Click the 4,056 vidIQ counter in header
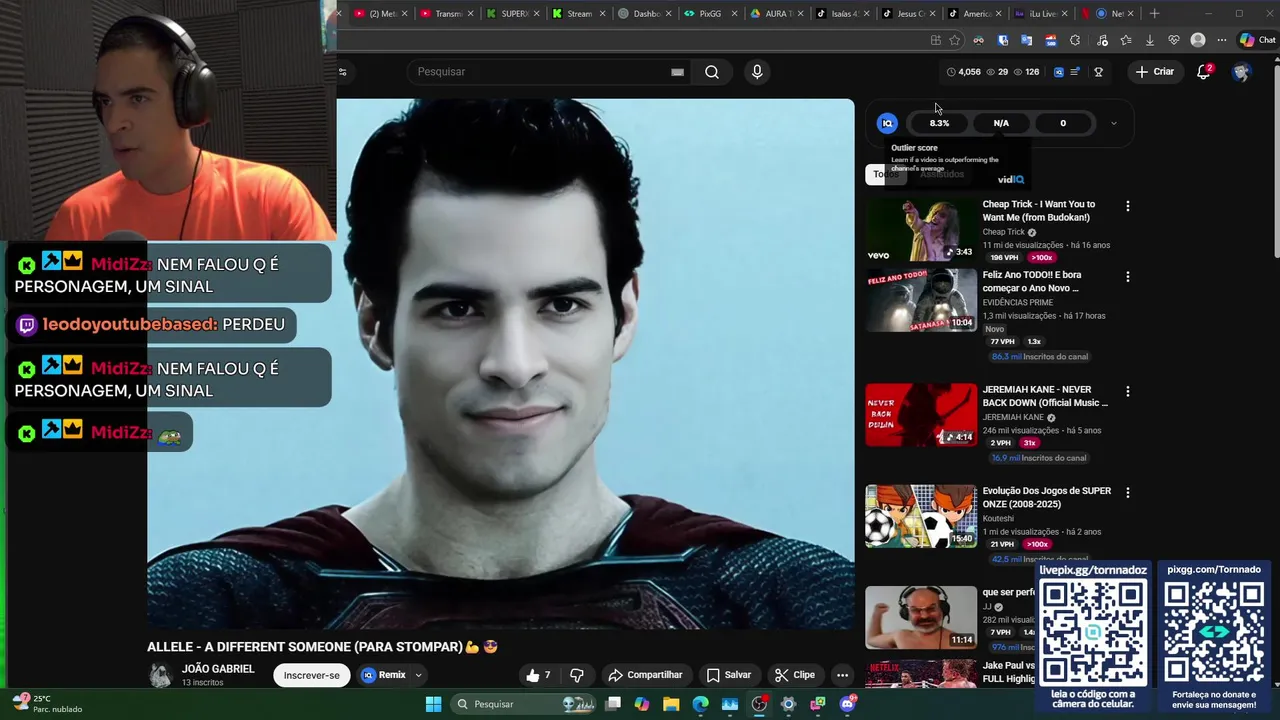This screenshot has width=1280, height=720. [x=964, y=72]
